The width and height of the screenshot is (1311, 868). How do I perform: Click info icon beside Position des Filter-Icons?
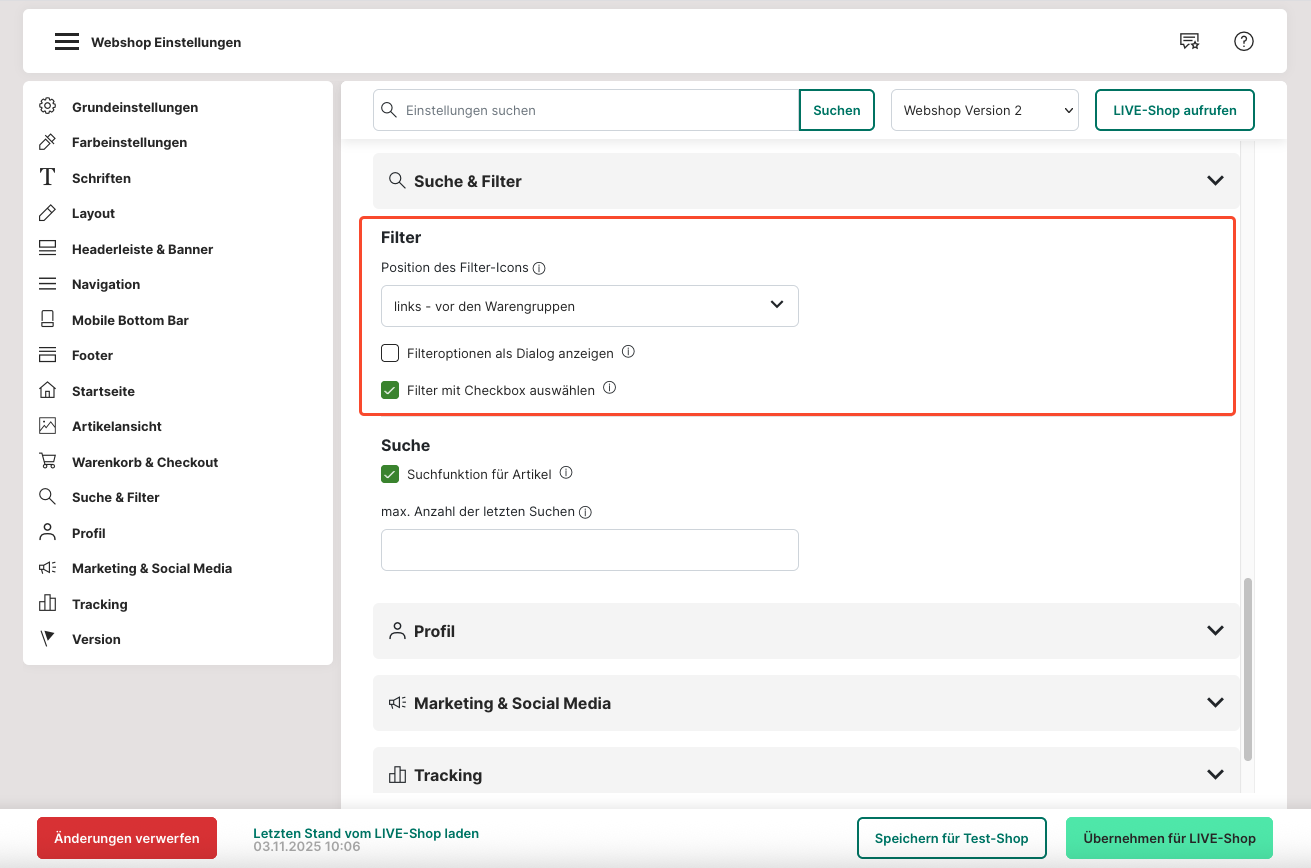[539, 269]
